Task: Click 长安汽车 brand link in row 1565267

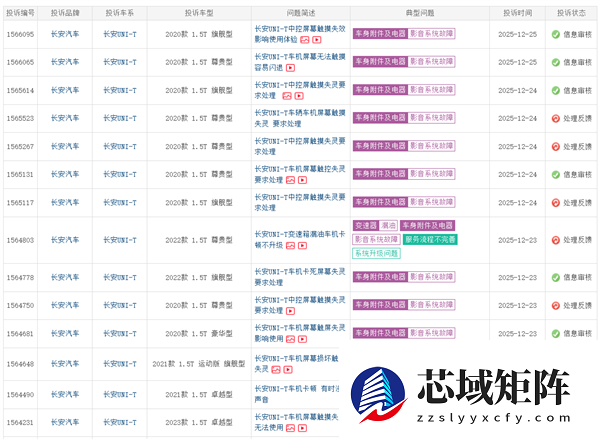Action: click(65, 146)
